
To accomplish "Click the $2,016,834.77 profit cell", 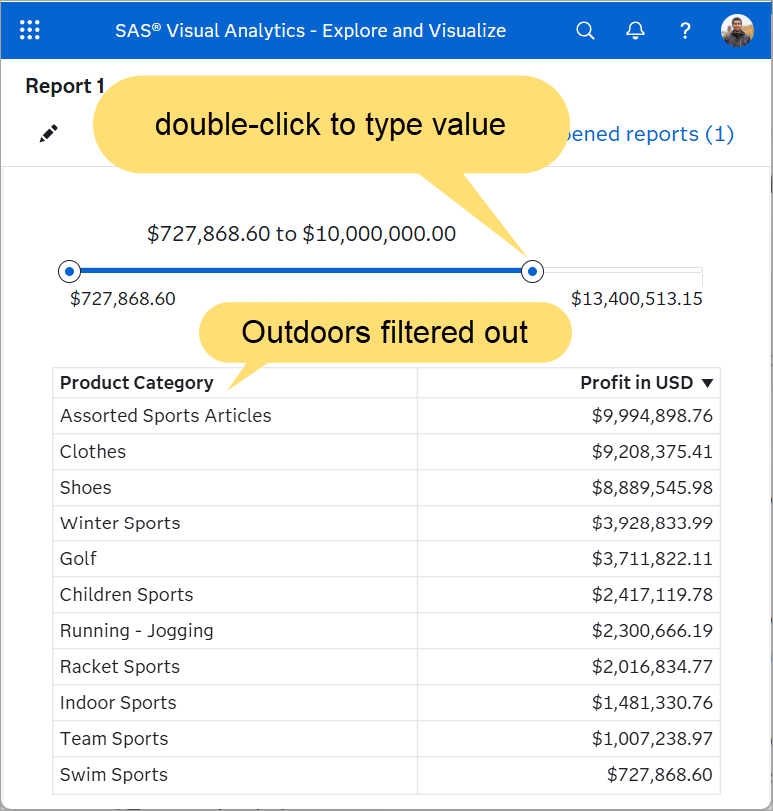I will (x=569, y=667).
